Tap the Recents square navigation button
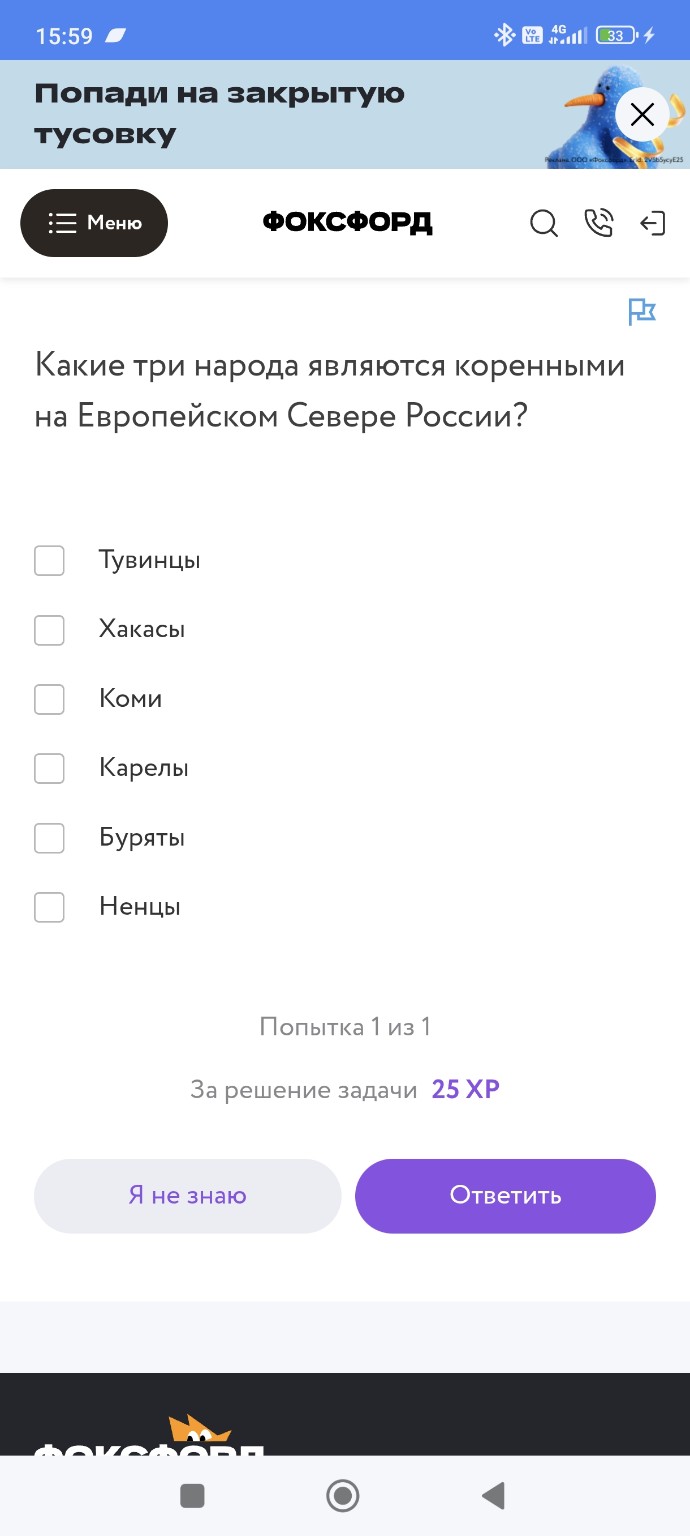690x1536 pixels. 192,1495
